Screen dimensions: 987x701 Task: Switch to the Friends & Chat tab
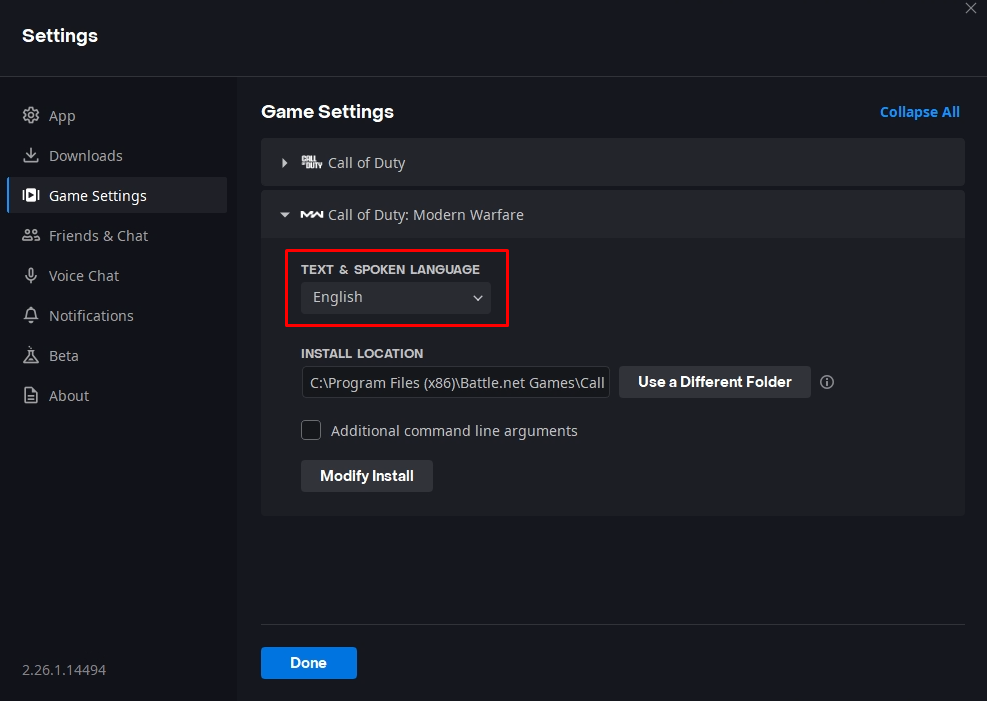pyautogui.click(x=117, y=235)
